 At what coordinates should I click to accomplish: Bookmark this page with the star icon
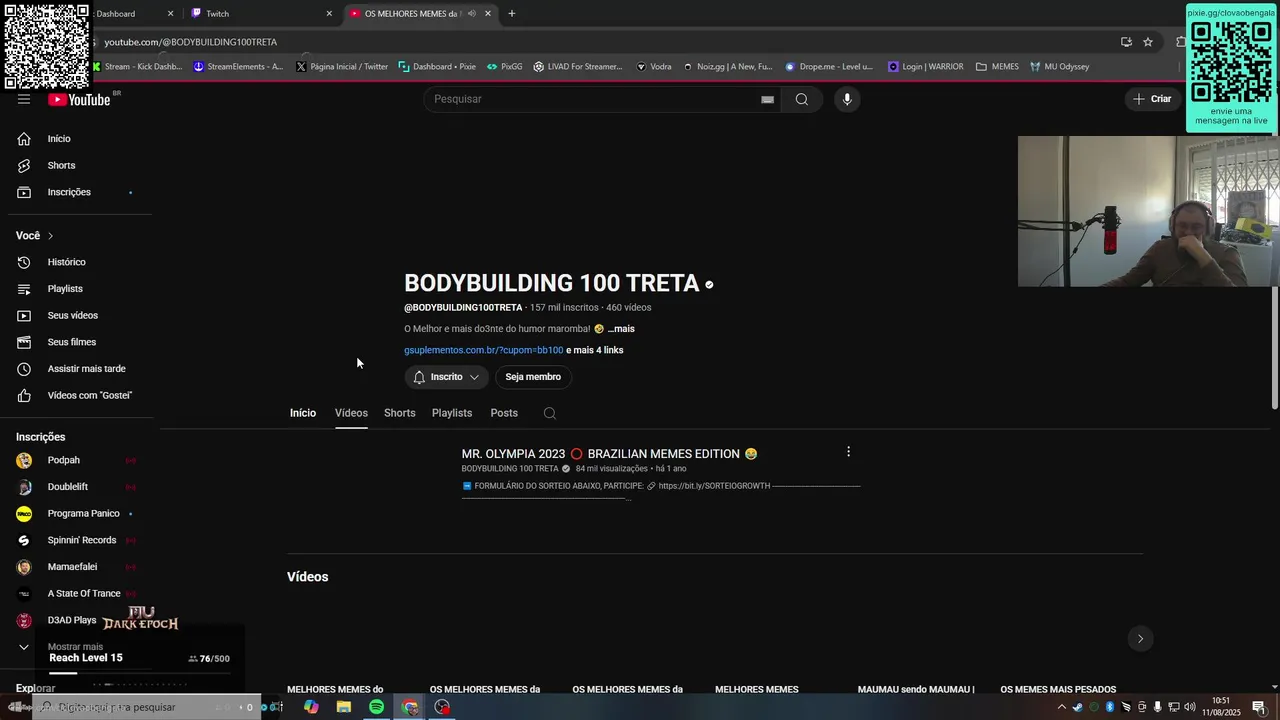1148,42
